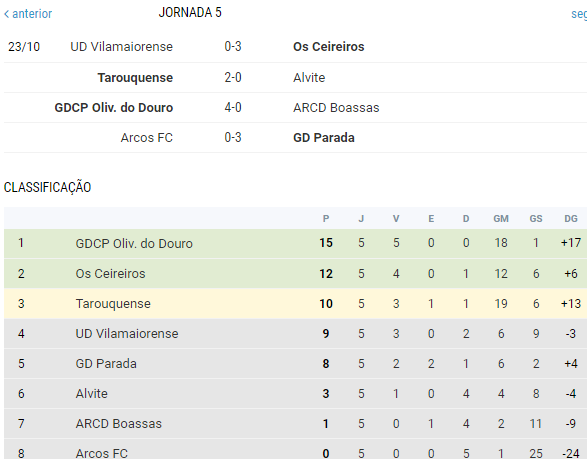Screen dimensions: 587x459
Task: Open the 0-3 Vilamaiorense vs Ceireiros result
Action: (233, 47)
